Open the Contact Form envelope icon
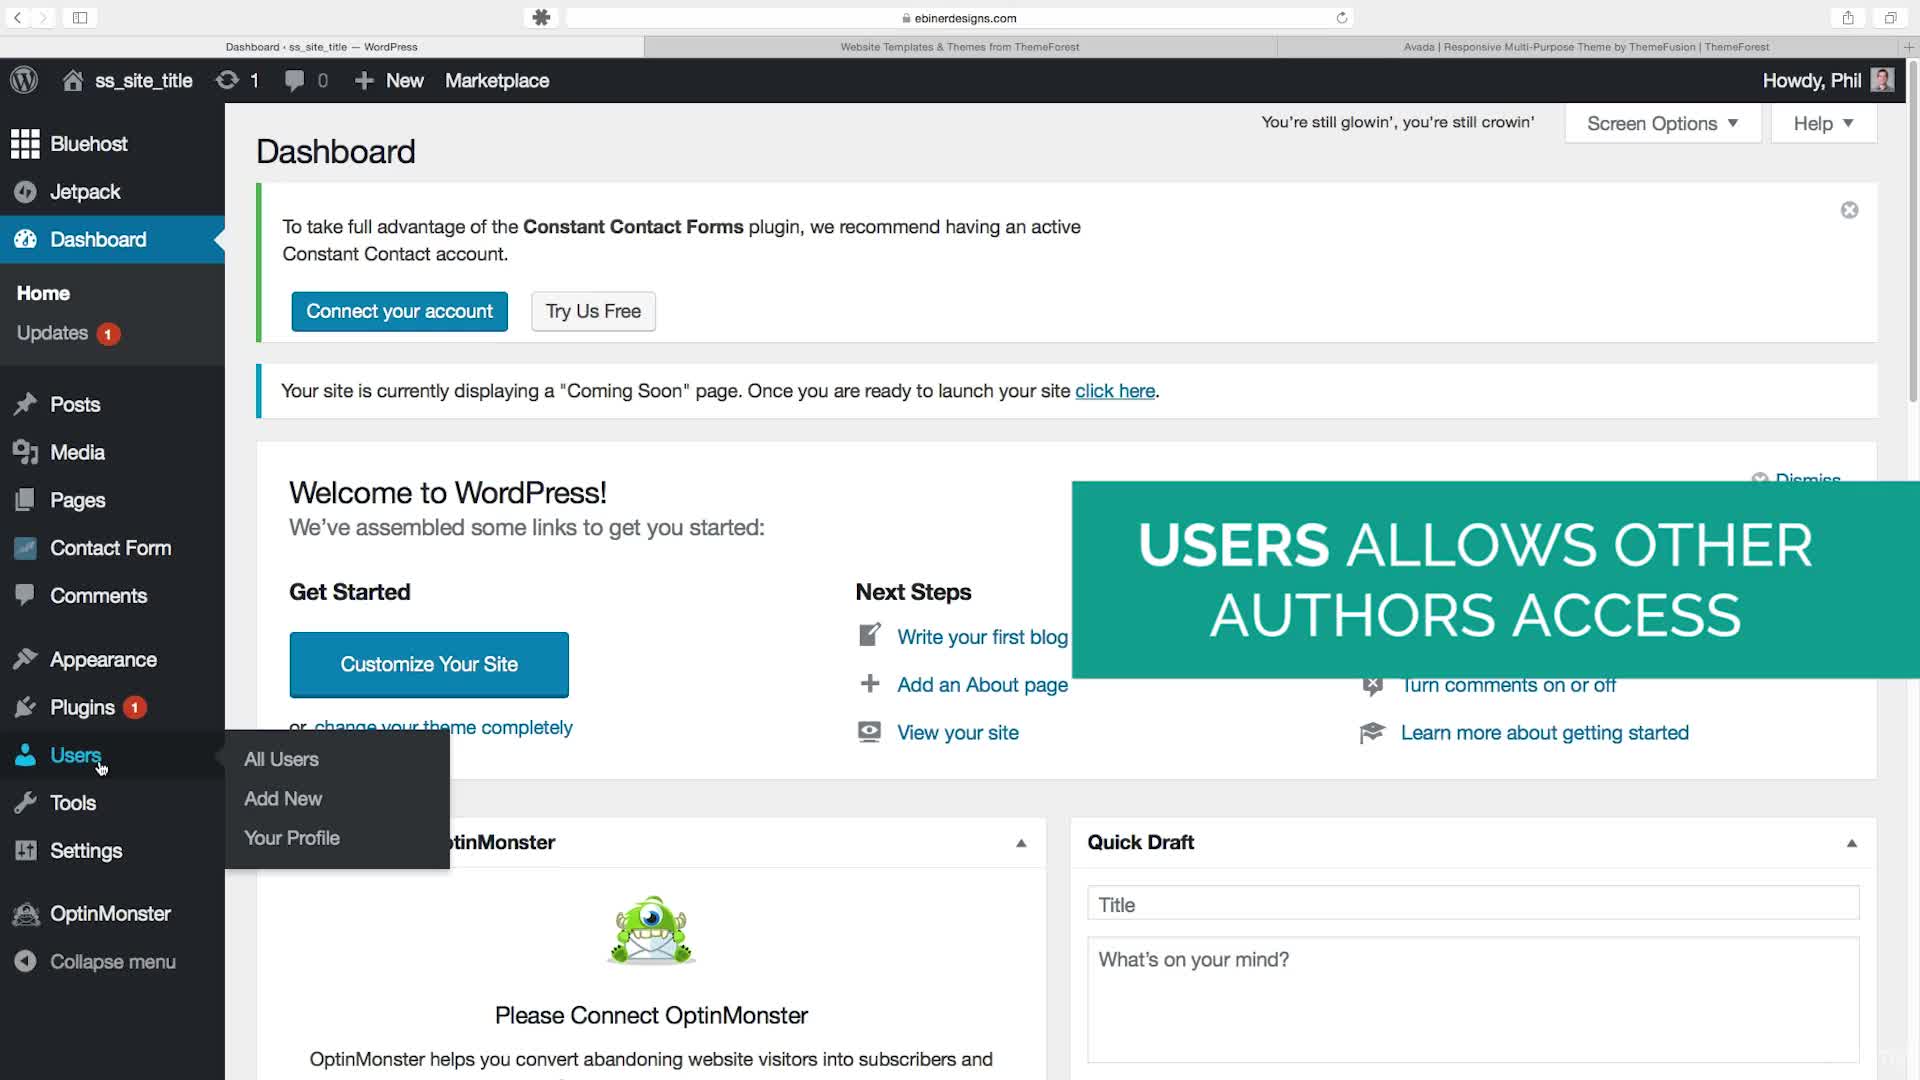Image resolution: width=1920 pixels, height=1080 pixels. (25, 548)
